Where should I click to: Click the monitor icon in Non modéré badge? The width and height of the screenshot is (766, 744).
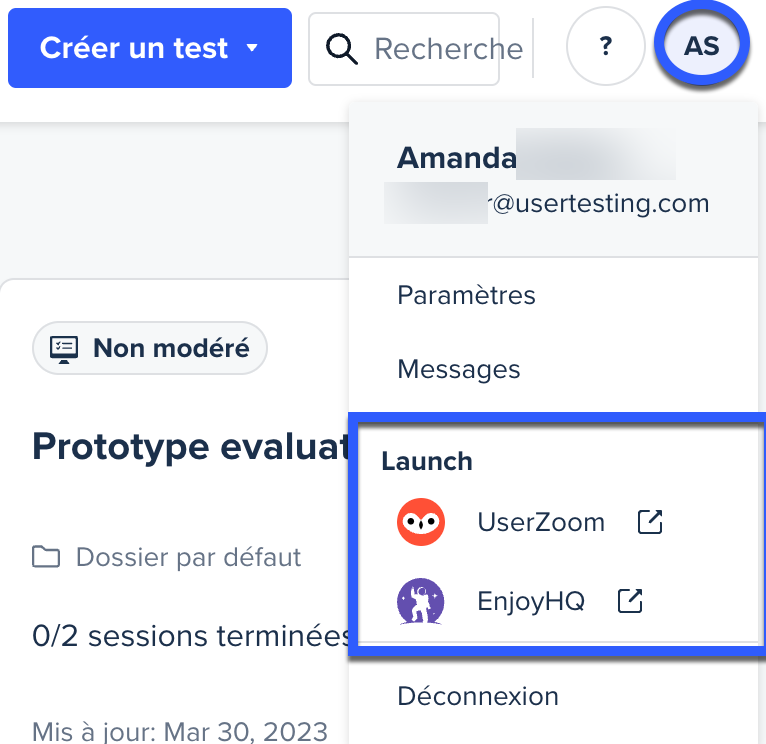64,349
